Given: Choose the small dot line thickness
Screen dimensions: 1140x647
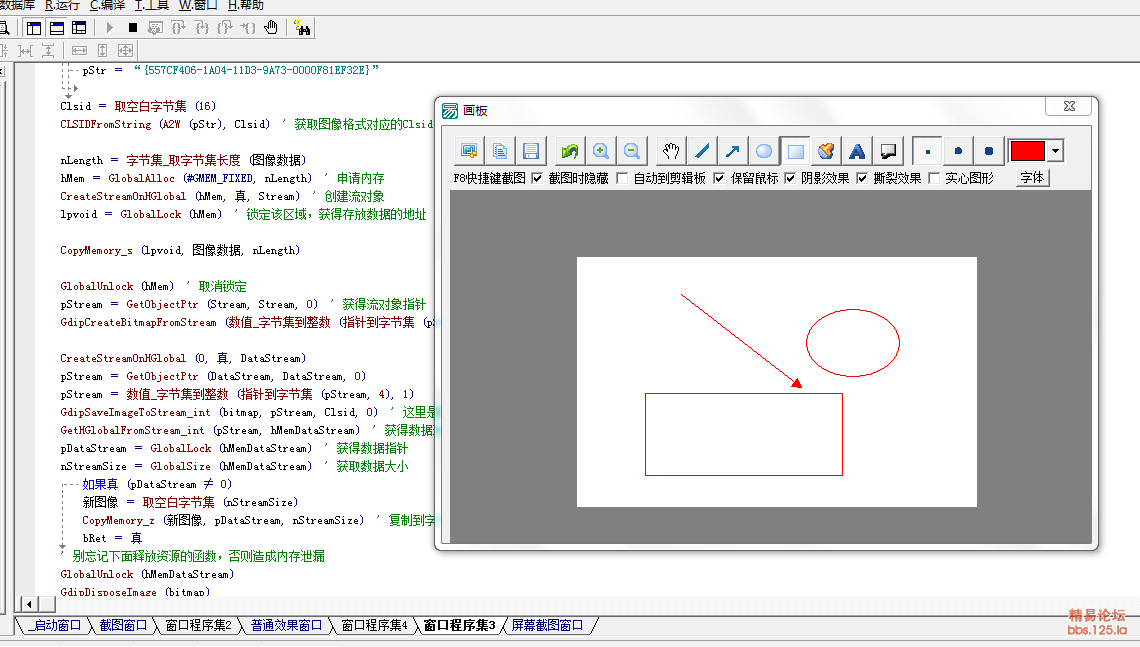Looking at the screenshot, I should pos(928,151).
